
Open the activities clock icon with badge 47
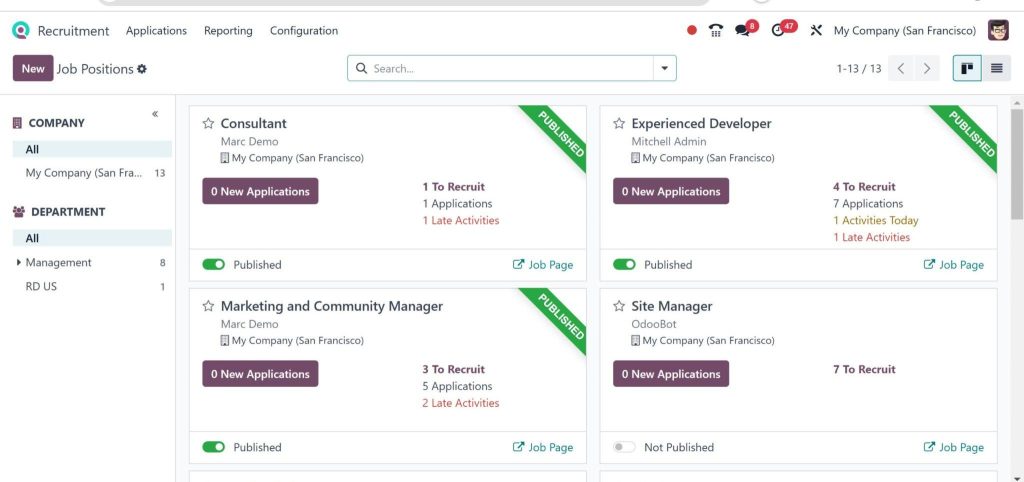point(777,30)
